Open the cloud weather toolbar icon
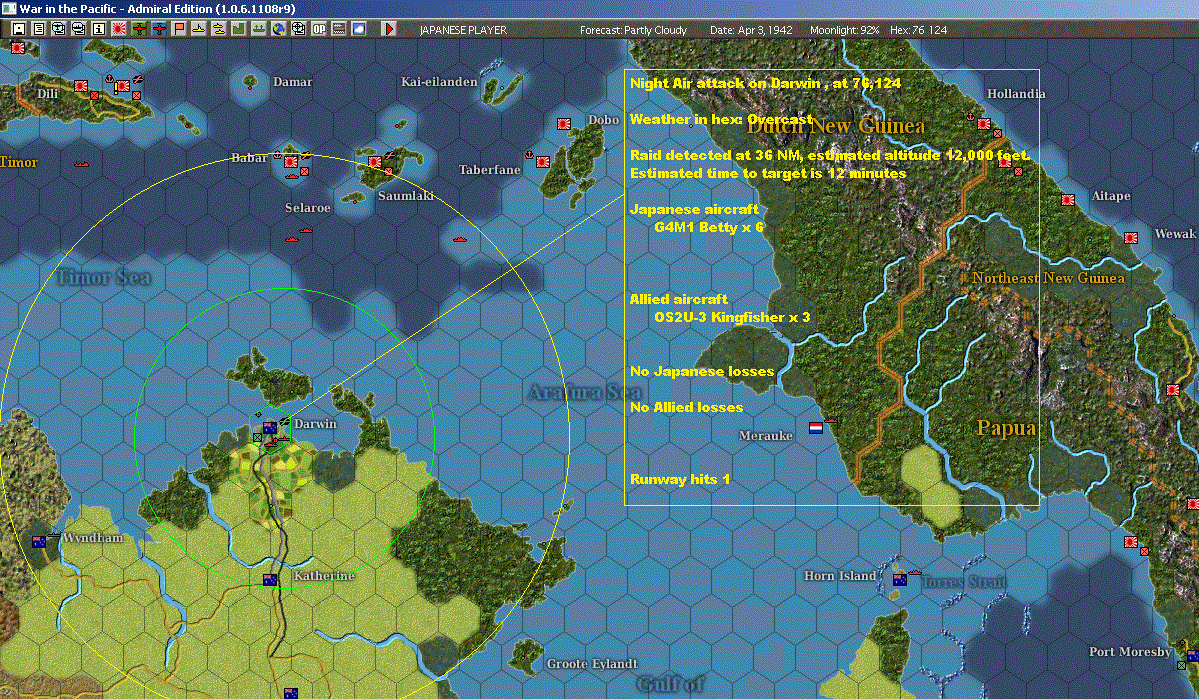 click(x=358, y=29)
